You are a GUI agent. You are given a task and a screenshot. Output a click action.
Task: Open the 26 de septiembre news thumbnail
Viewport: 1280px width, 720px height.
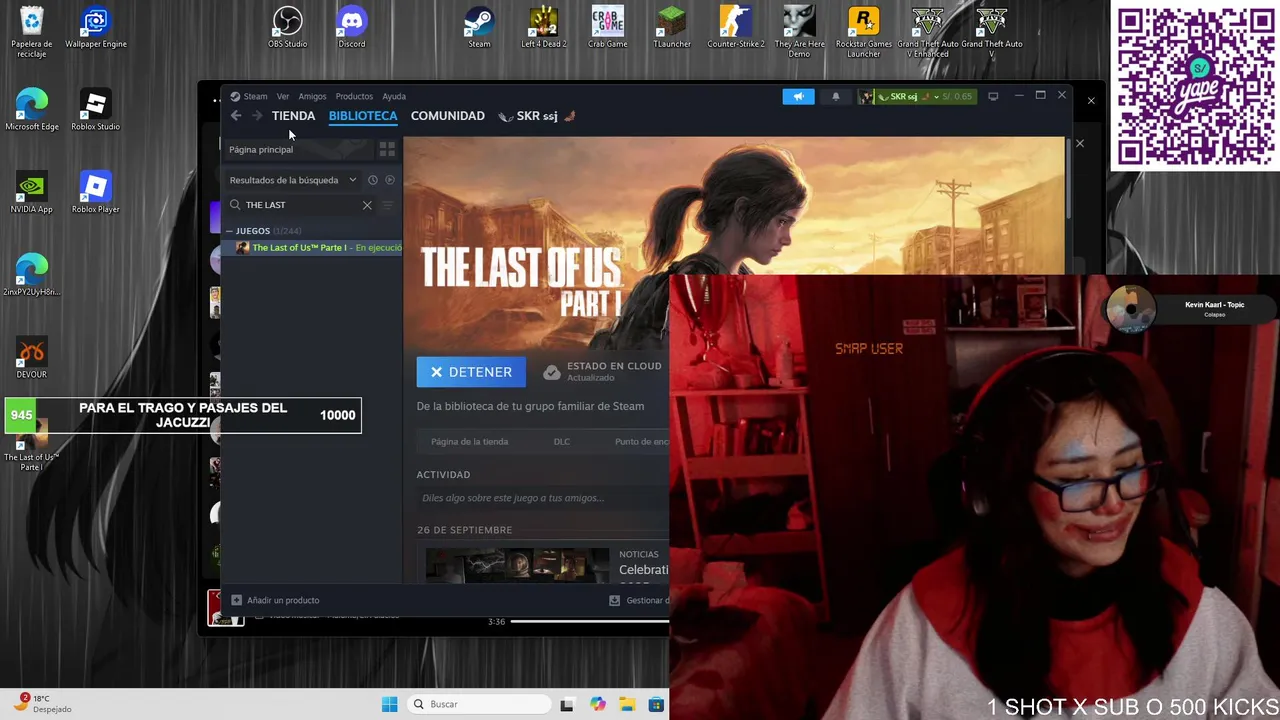click(517, 564)
